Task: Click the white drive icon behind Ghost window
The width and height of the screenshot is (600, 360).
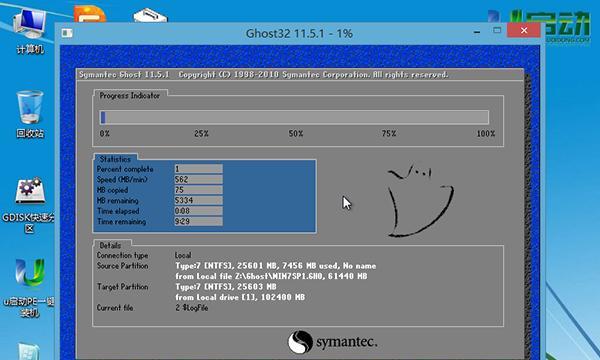Action: click(150, 16)
